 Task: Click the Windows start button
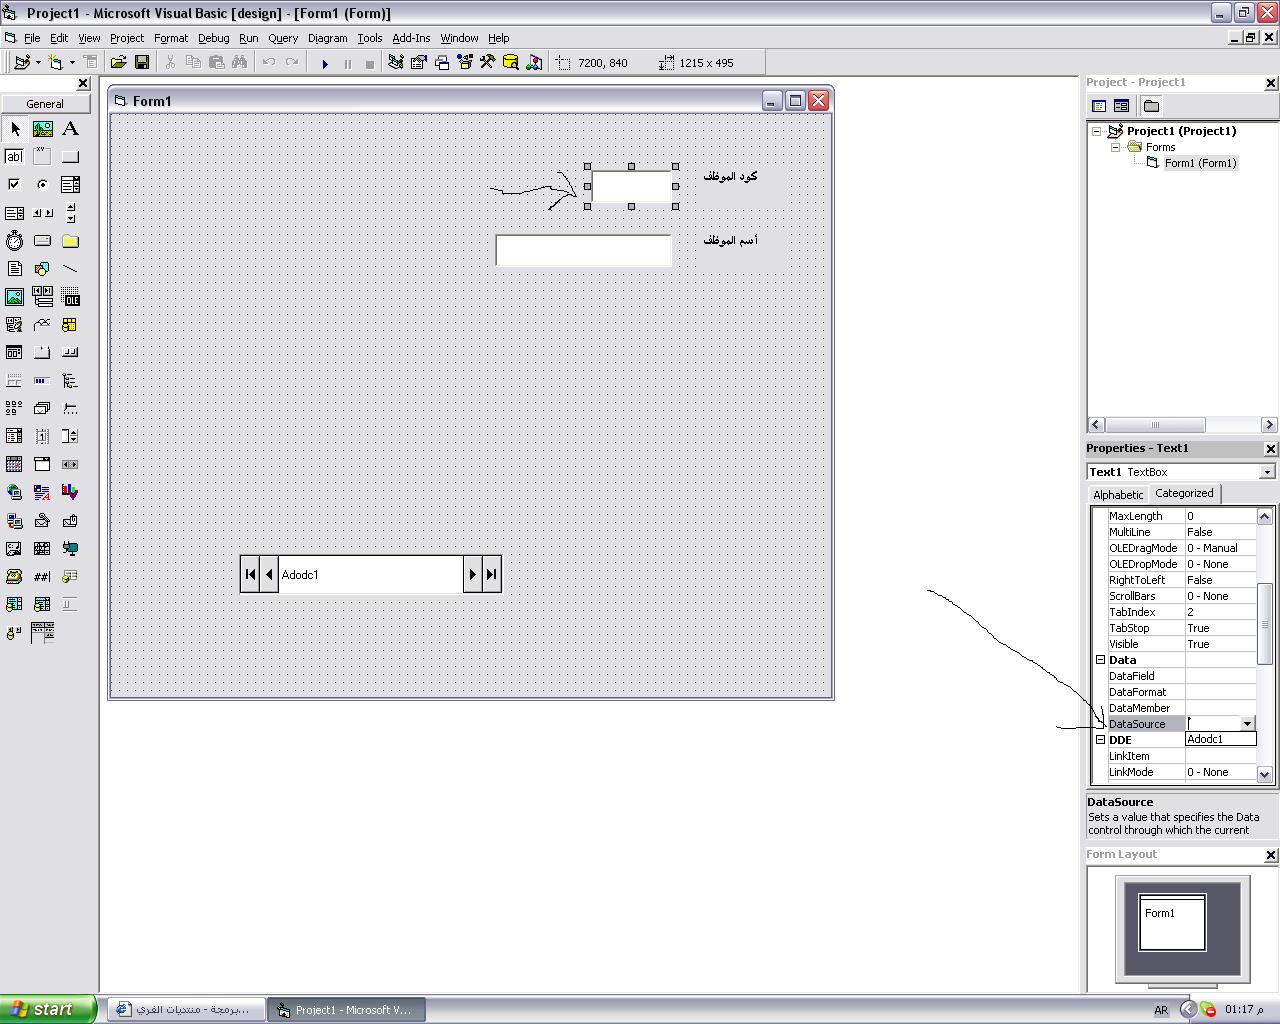48,1010
